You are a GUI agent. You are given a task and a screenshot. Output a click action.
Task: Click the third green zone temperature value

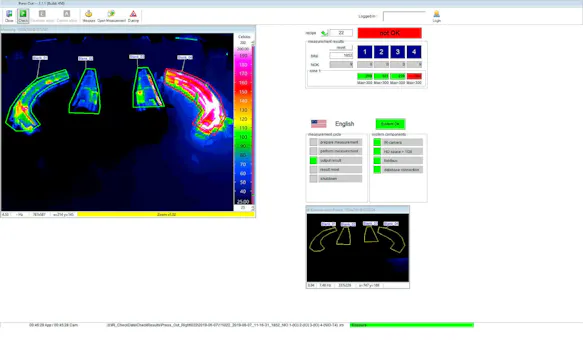(x=397, y=76)
